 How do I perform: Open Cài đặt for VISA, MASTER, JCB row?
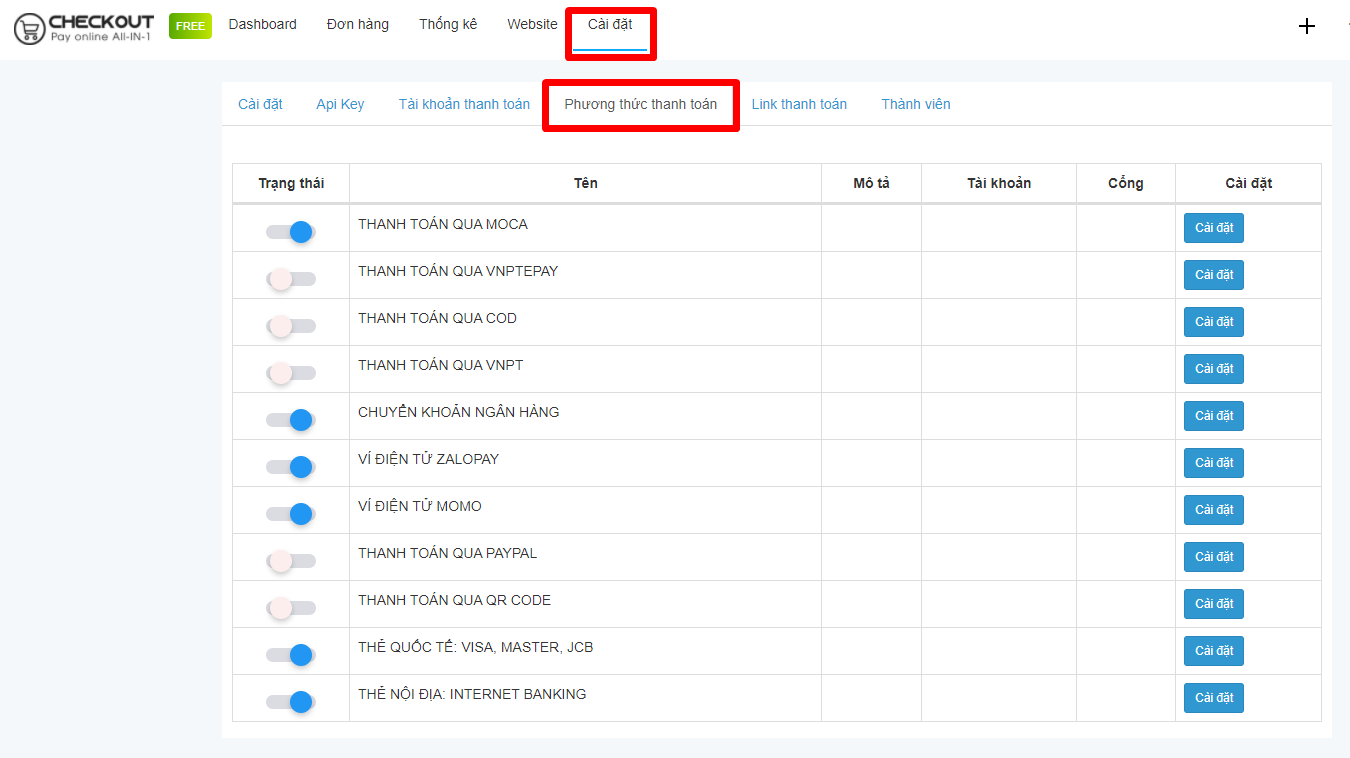(x=1214, y=651)
